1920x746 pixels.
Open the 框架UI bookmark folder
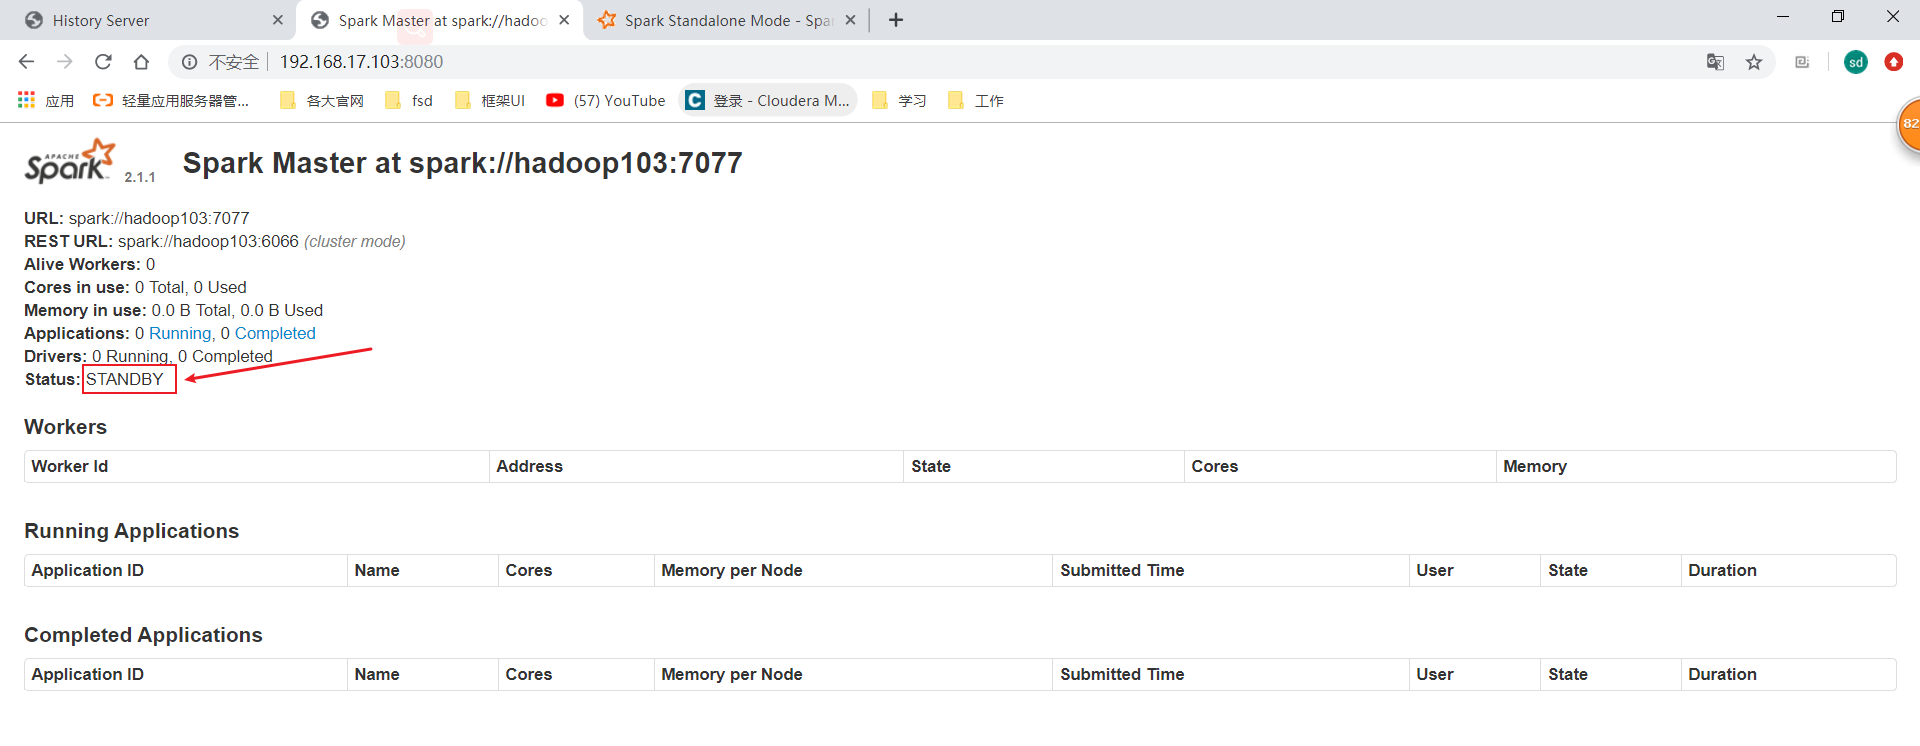[x=490, y=100]
